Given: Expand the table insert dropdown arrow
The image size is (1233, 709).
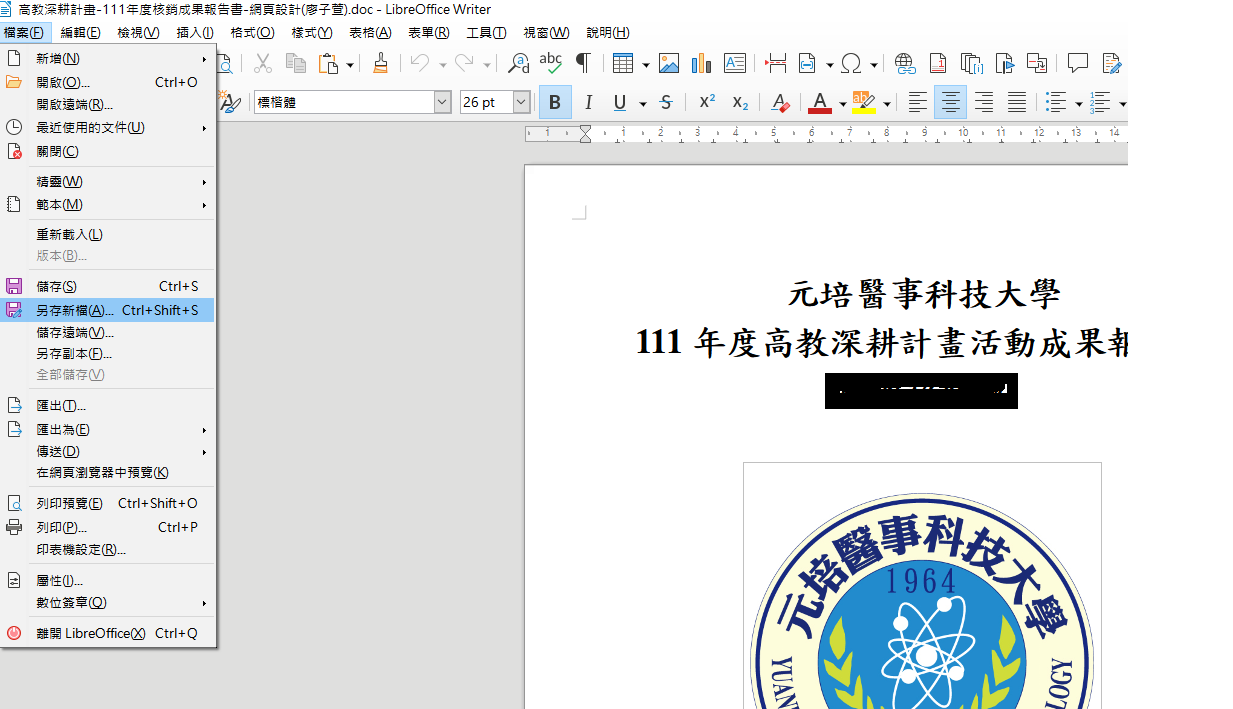Looking at the screenshot, I should 645,65.
